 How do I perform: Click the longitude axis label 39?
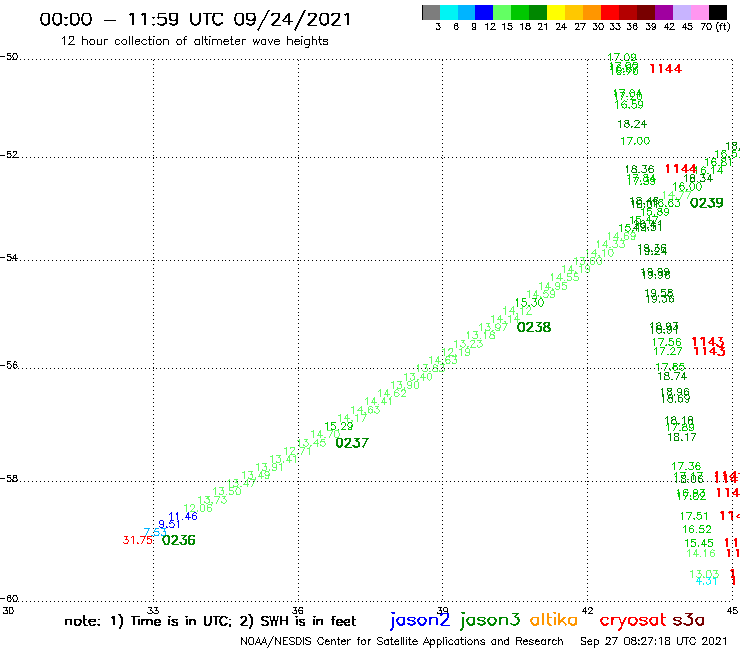pos(442,610)
